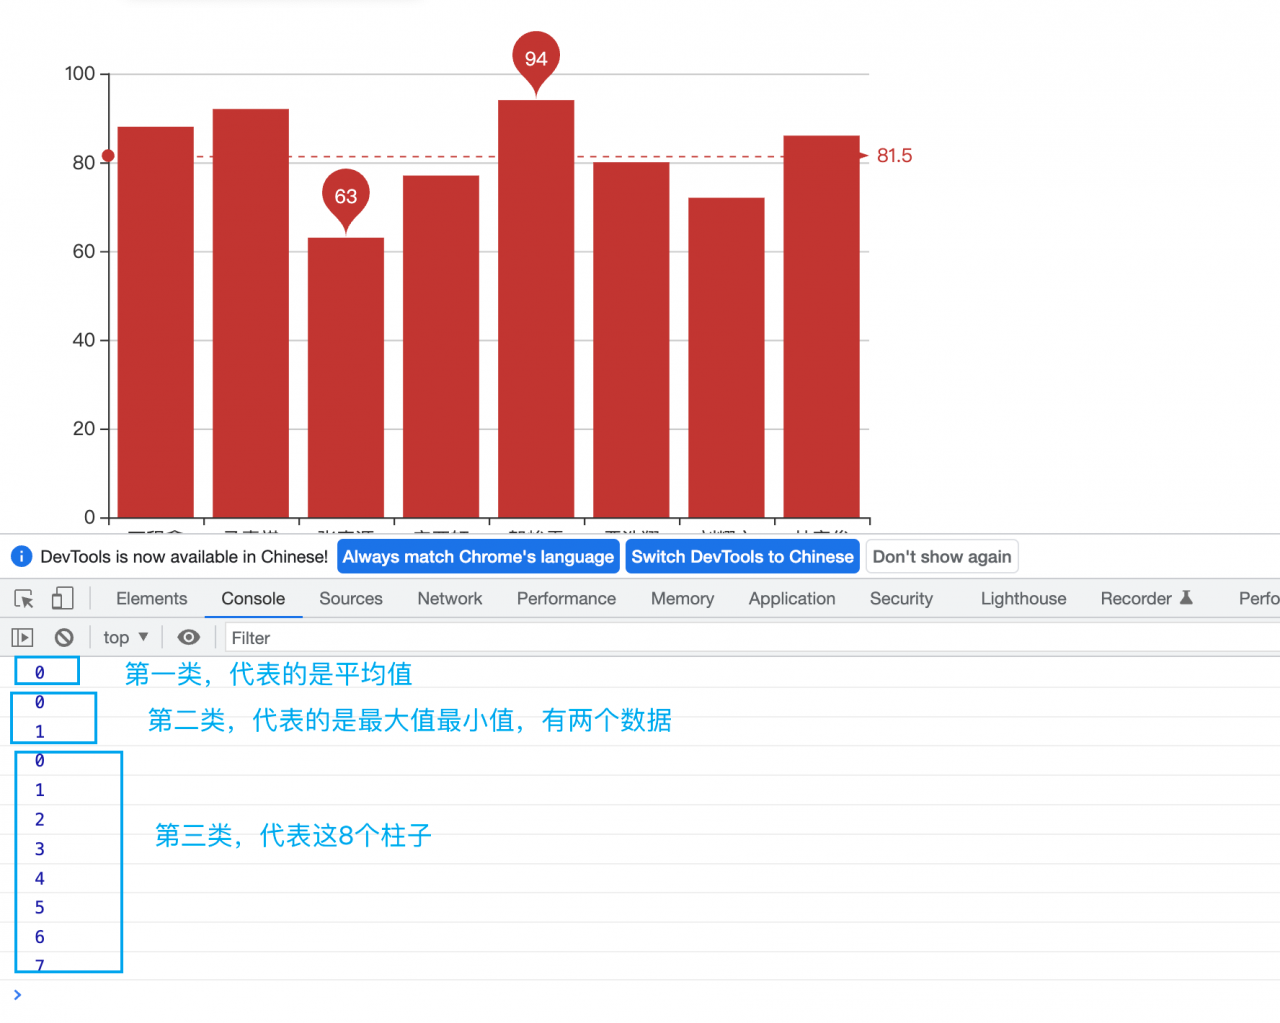Click the 20 y-axis label
The image size is (1280, 1023).
pyautogui.click(x=84, y=429)
